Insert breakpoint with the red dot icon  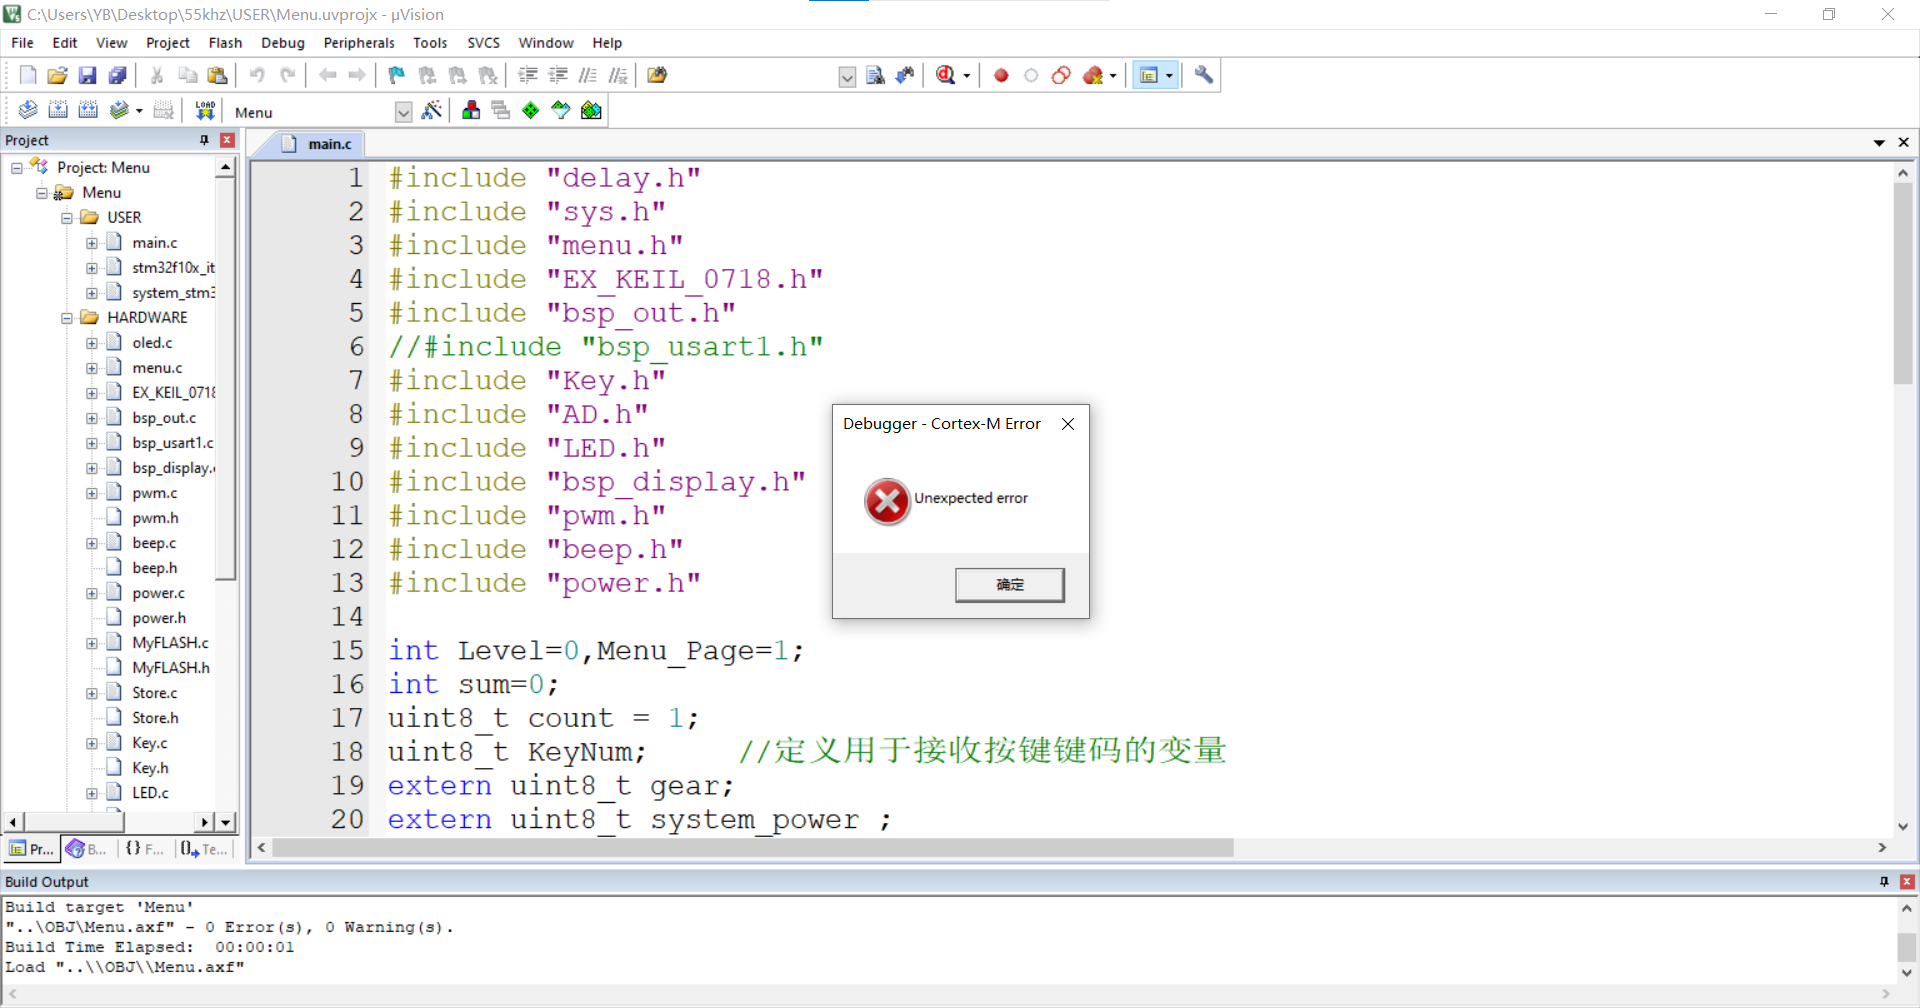click(1001, 75)
